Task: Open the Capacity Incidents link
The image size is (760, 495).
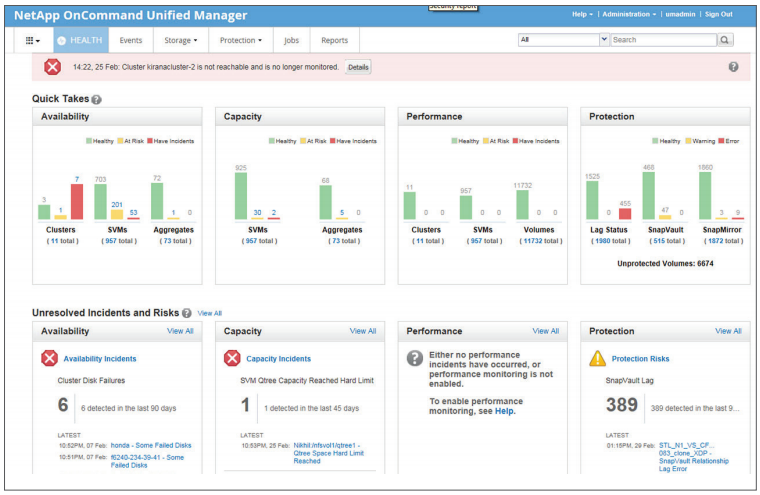Action: click(278, 359)
